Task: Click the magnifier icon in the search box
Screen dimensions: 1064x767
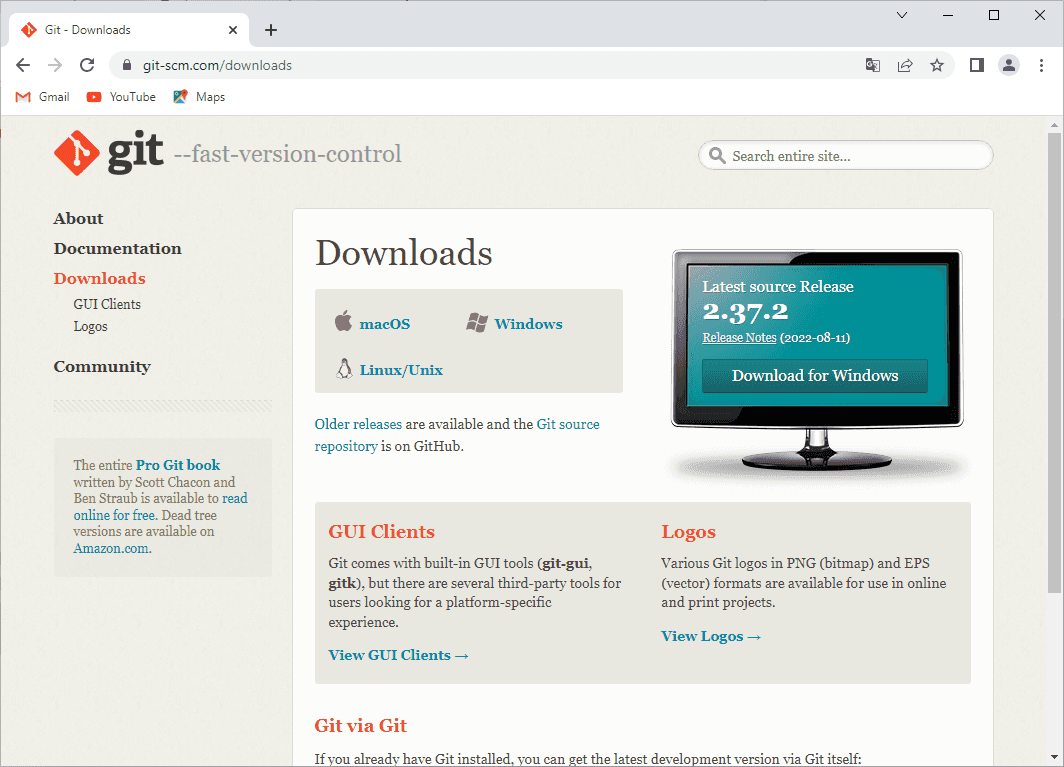Action: tap(717, 155)
